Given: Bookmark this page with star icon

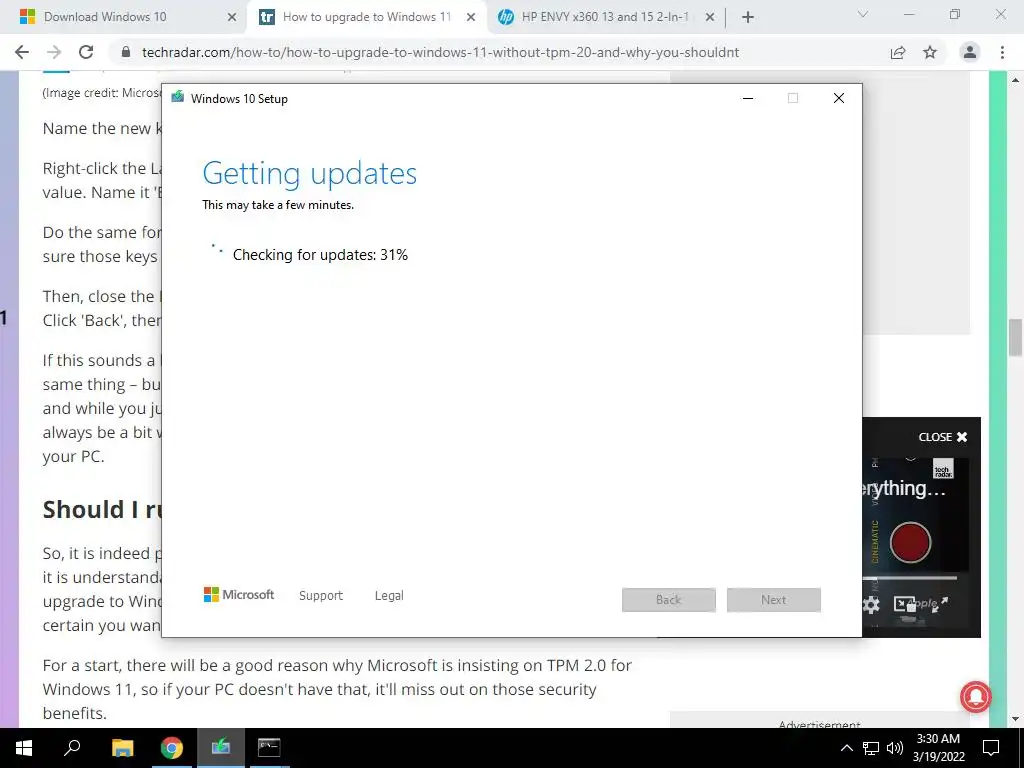Looking at the screenshot, I should tap(930, 52).
